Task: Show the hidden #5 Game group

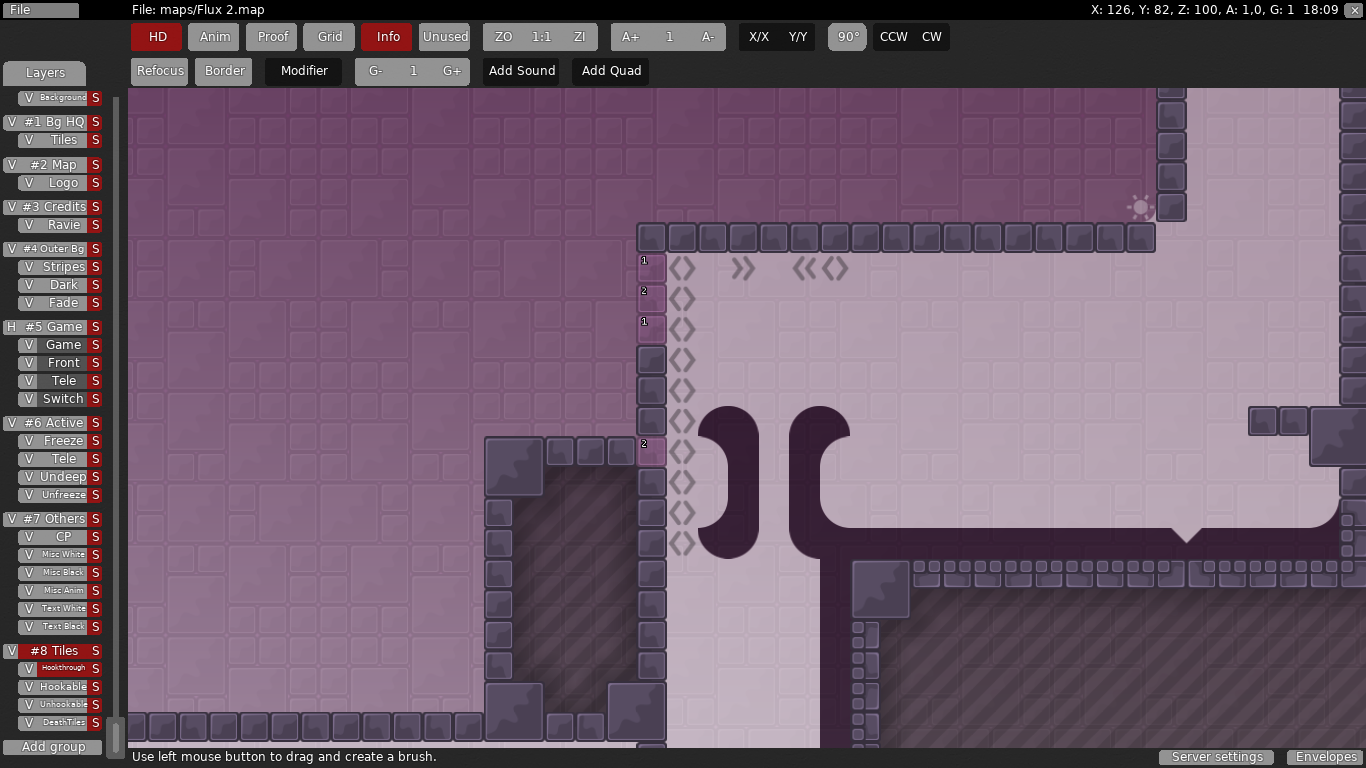Action: (x=12, y=327)
